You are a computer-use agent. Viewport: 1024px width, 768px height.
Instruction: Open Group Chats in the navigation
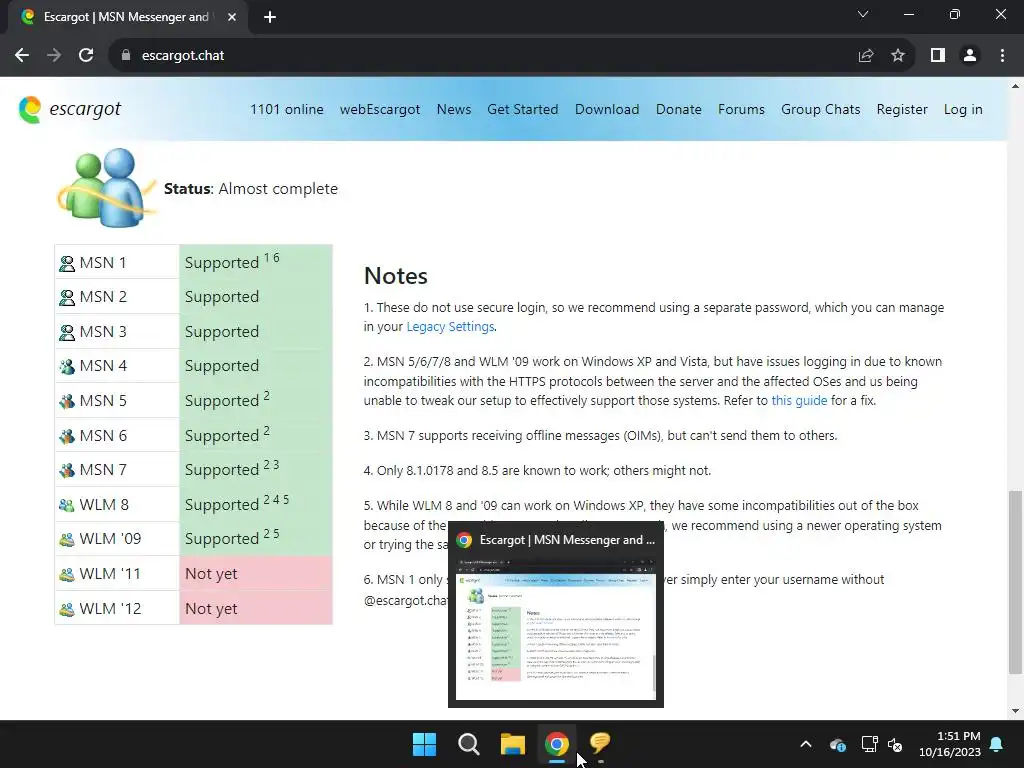pos(820,109)
